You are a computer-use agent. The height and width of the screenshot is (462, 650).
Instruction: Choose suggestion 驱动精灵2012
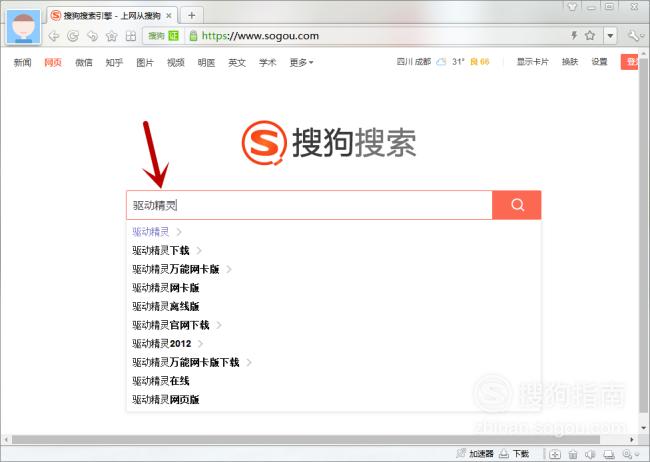[162, 344]
